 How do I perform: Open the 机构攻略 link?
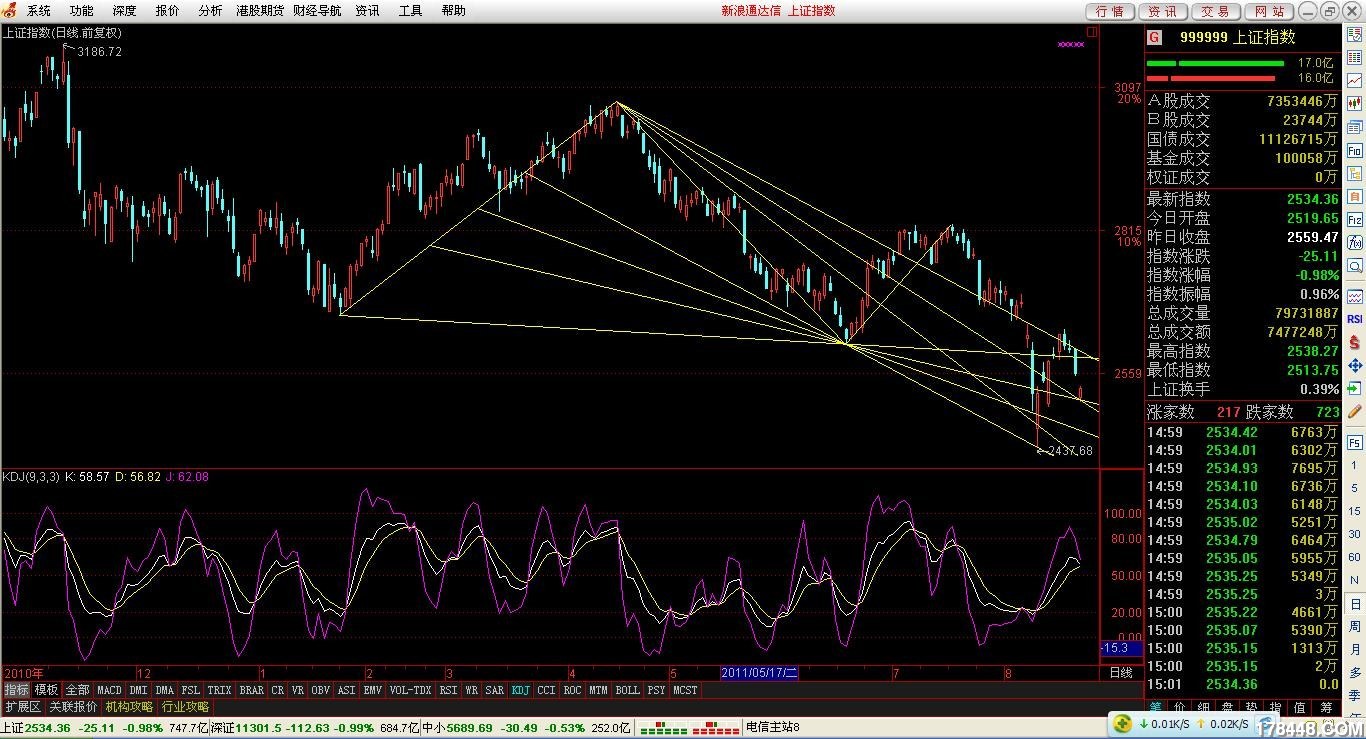(x=129, y=707)
